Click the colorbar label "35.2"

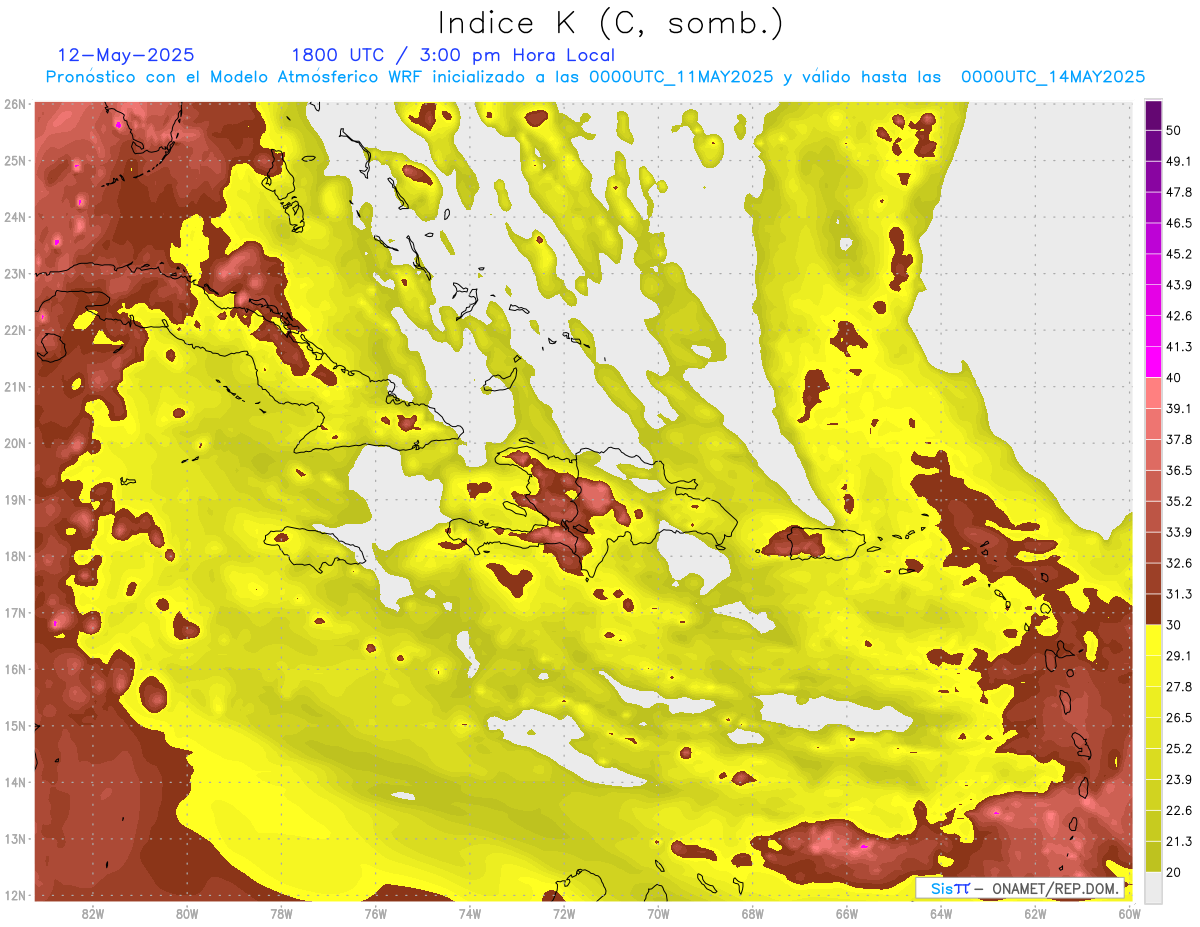pos(1179,501)
